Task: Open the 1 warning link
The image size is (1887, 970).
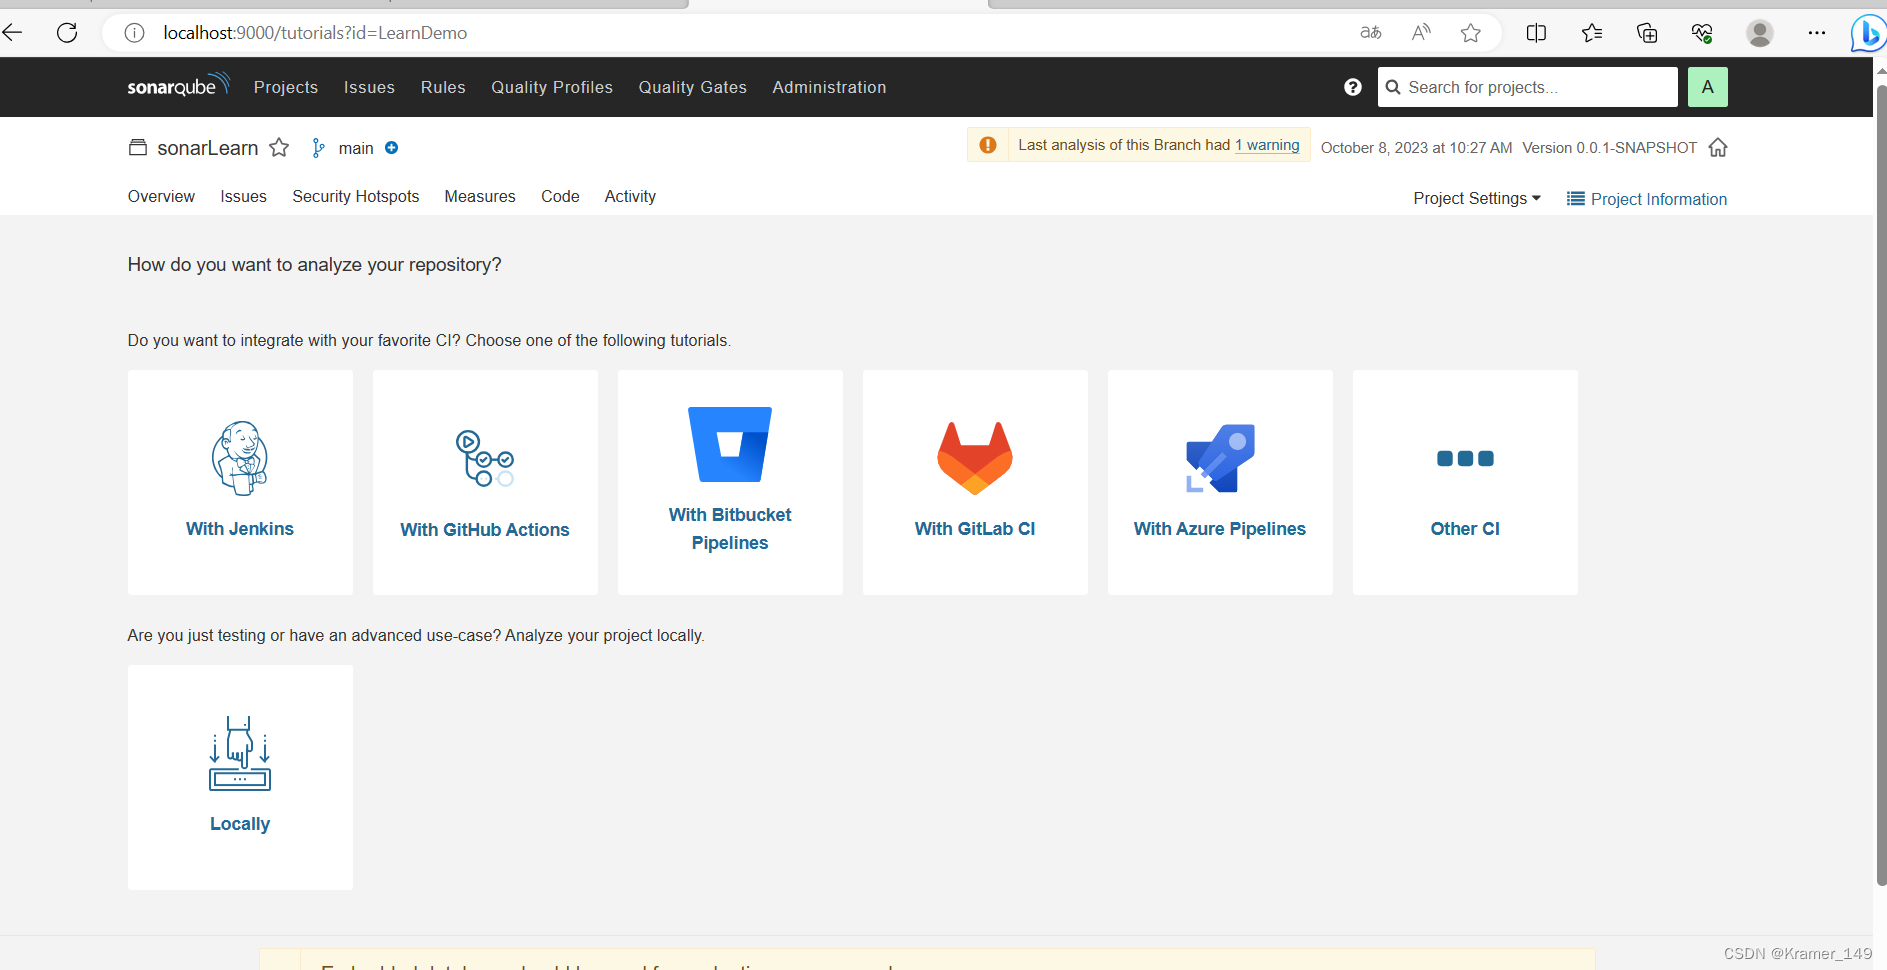Action: coord(1267,145)
